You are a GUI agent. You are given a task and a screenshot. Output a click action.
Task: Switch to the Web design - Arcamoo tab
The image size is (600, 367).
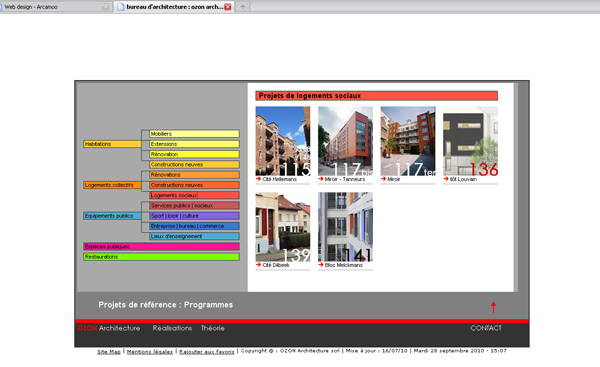[55, 7]
